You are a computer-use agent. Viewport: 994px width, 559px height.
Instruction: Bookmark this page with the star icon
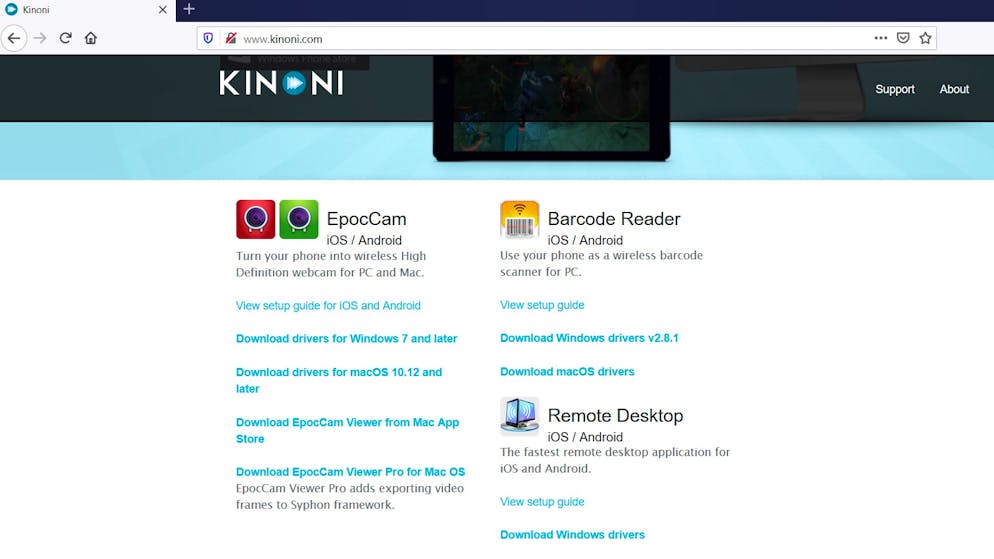(926, 38)
